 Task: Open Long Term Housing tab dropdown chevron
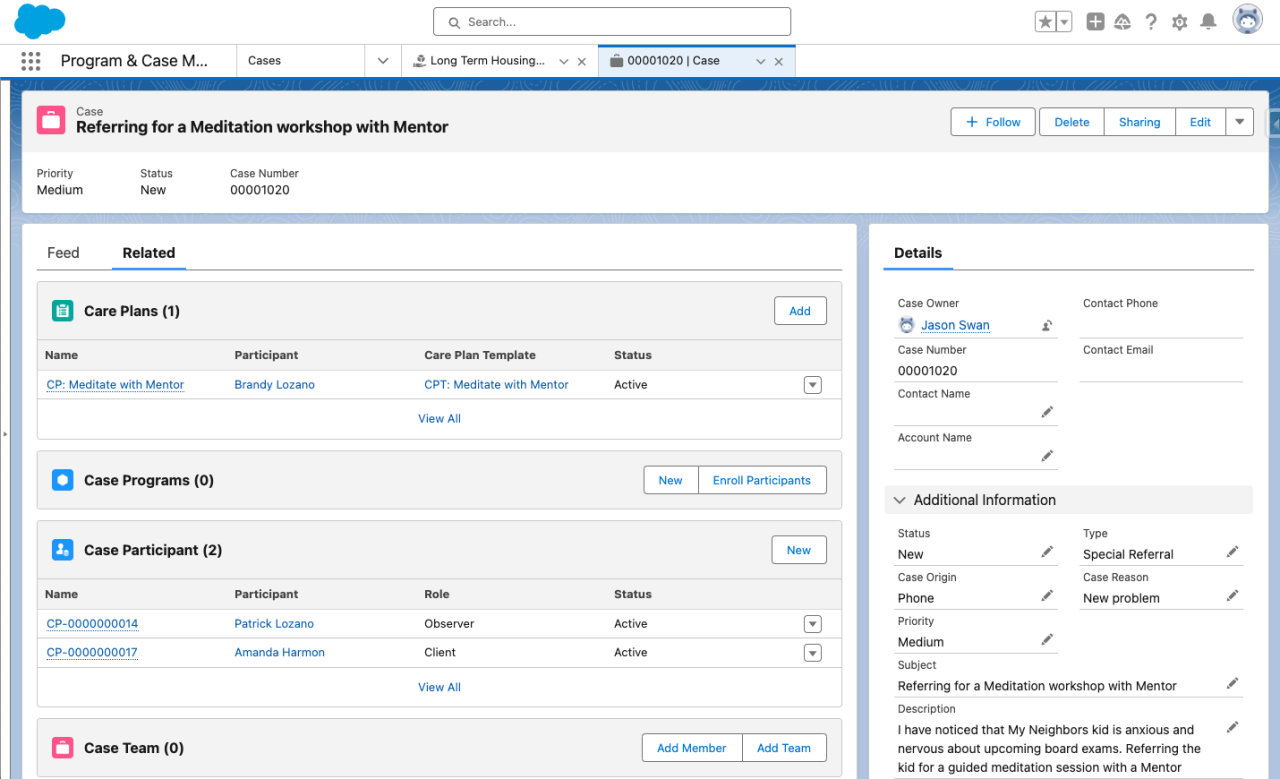[x=563, y=61]
